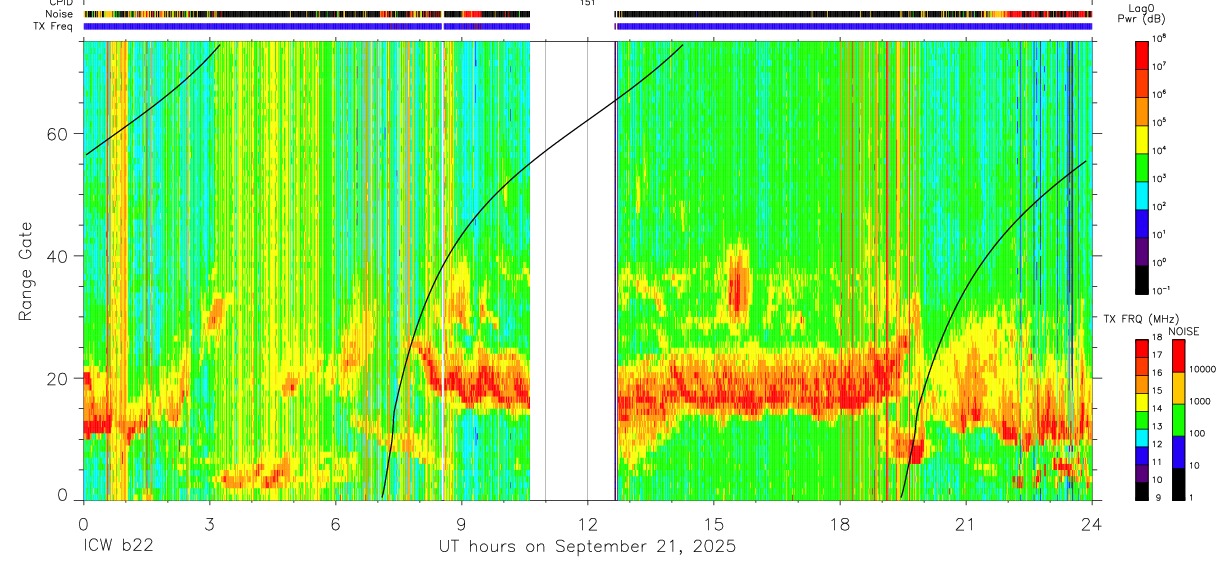Select the 'NOISE' legend title
Viewport: 1228px width, 567px height.
[x=1184, y=330]
